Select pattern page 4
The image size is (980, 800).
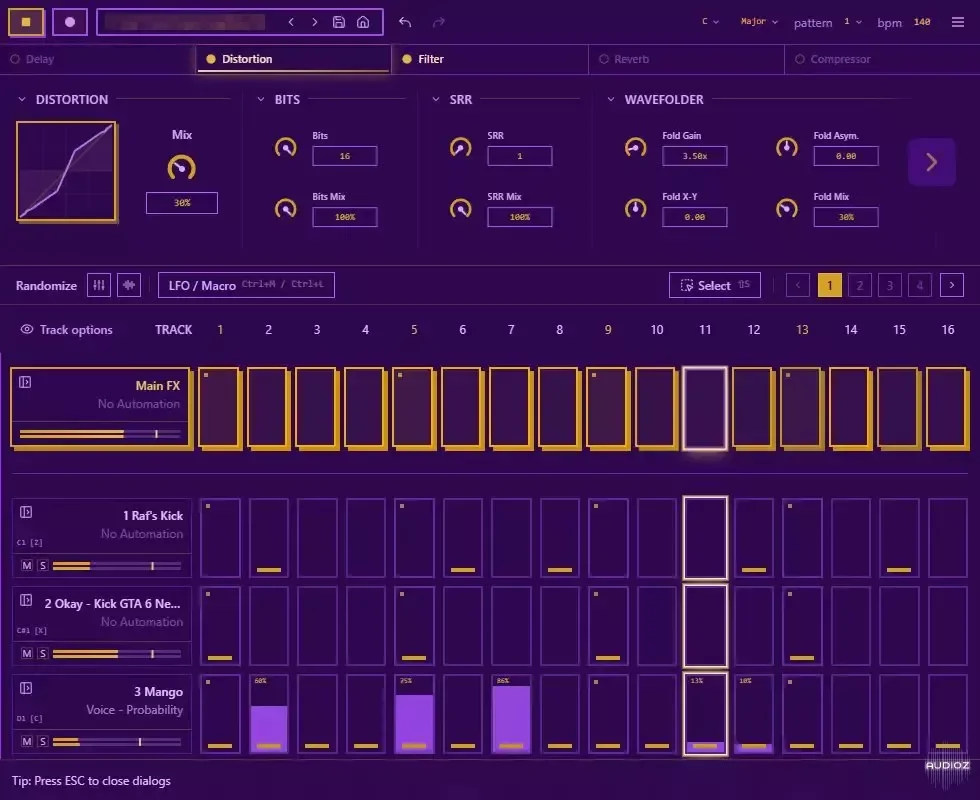(919, 285)
